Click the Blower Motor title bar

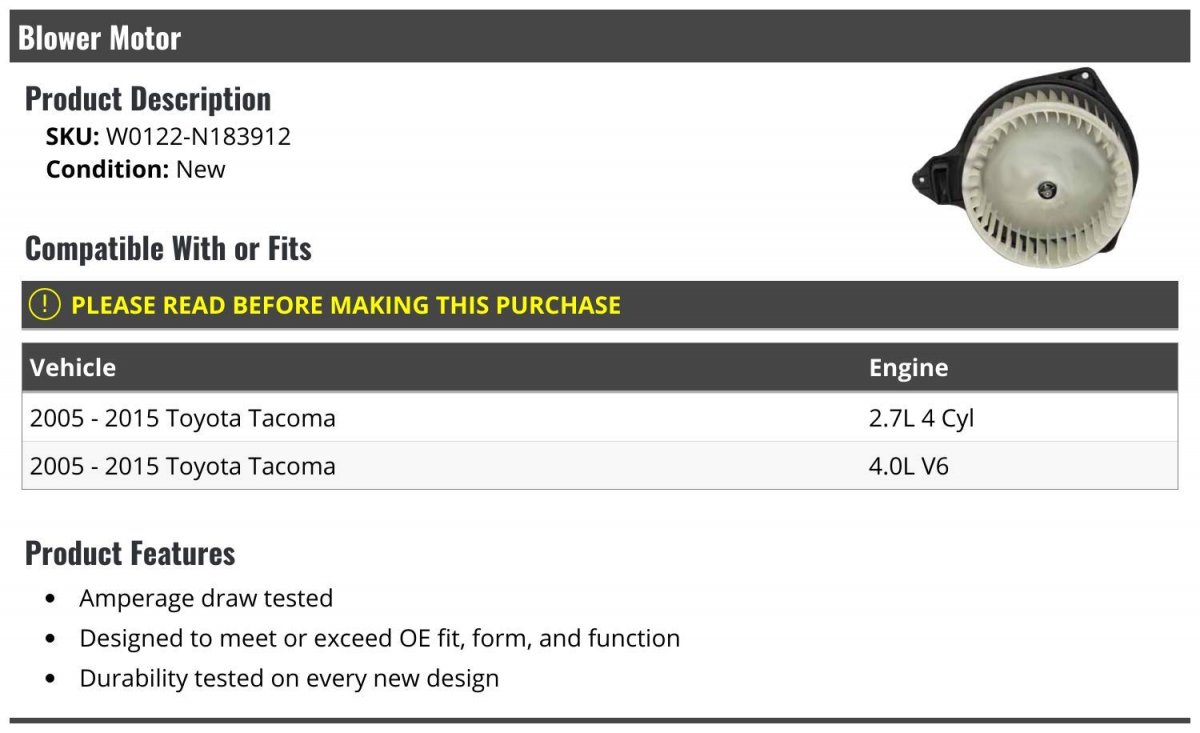(x=600, y=37)
